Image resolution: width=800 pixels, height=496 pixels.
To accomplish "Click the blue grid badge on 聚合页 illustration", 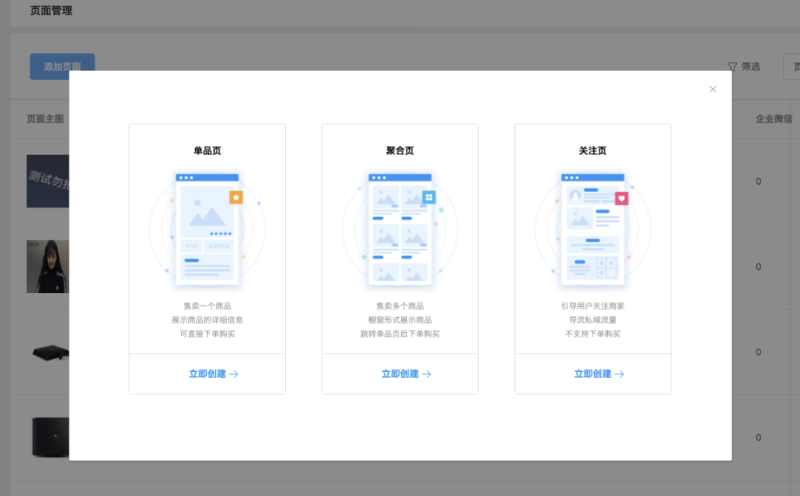I will pyautogui.click(x=429, y=198).
